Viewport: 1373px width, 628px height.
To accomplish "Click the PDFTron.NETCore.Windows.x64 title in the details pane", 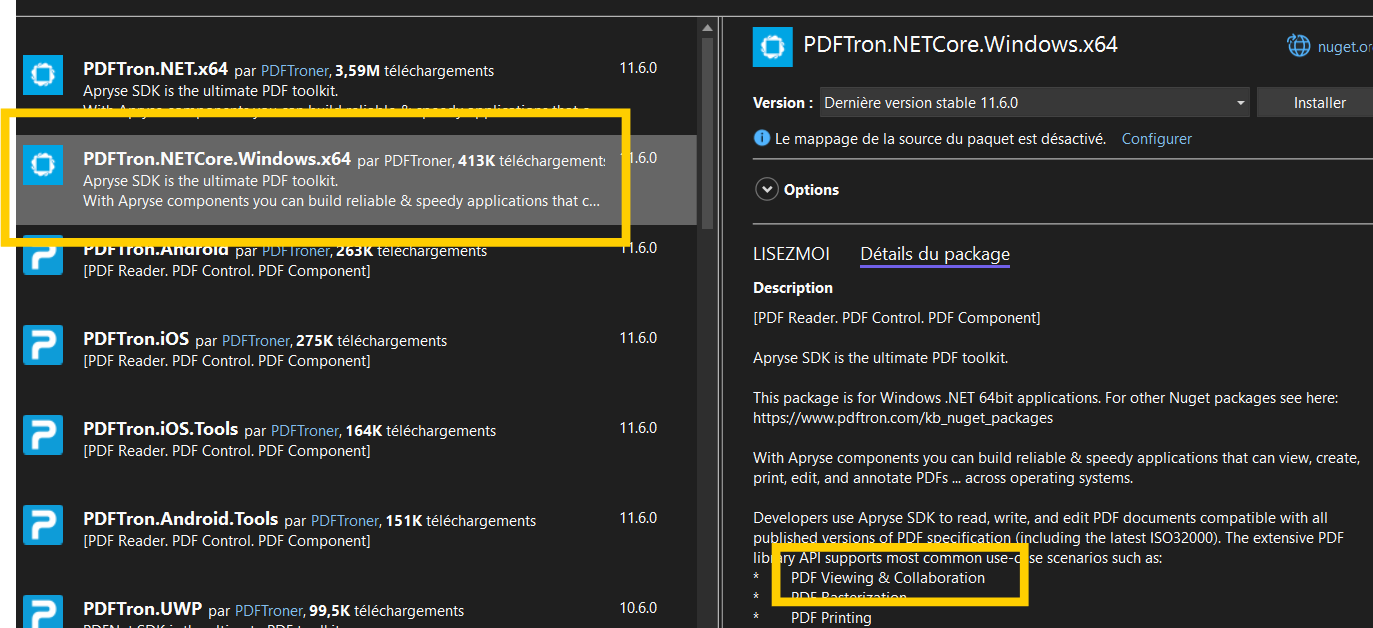I will pos(961,45).
